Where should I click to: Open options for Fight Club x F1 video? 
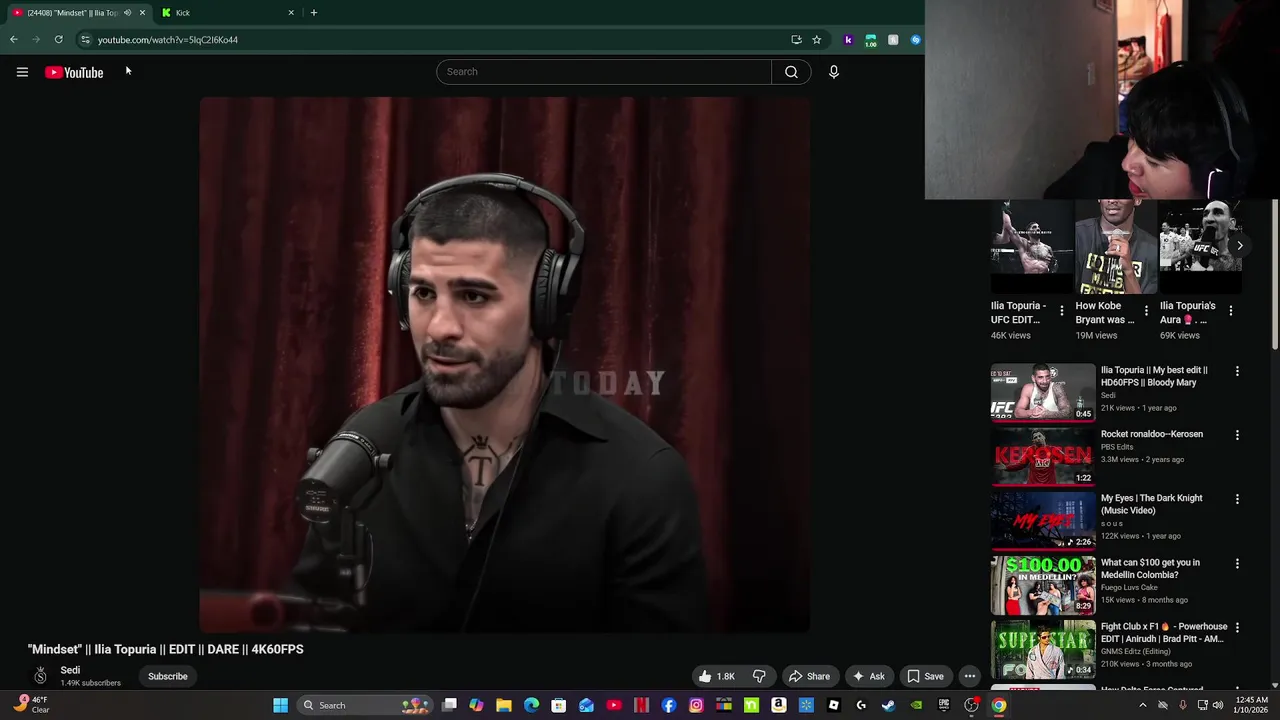[1237, 627]
